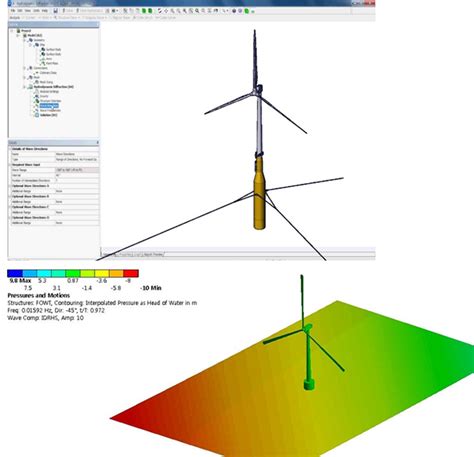Click the Hydrodynamic Diffraction (B4) node icon
The width and height of the screenshot is (474, 457).
31,87
